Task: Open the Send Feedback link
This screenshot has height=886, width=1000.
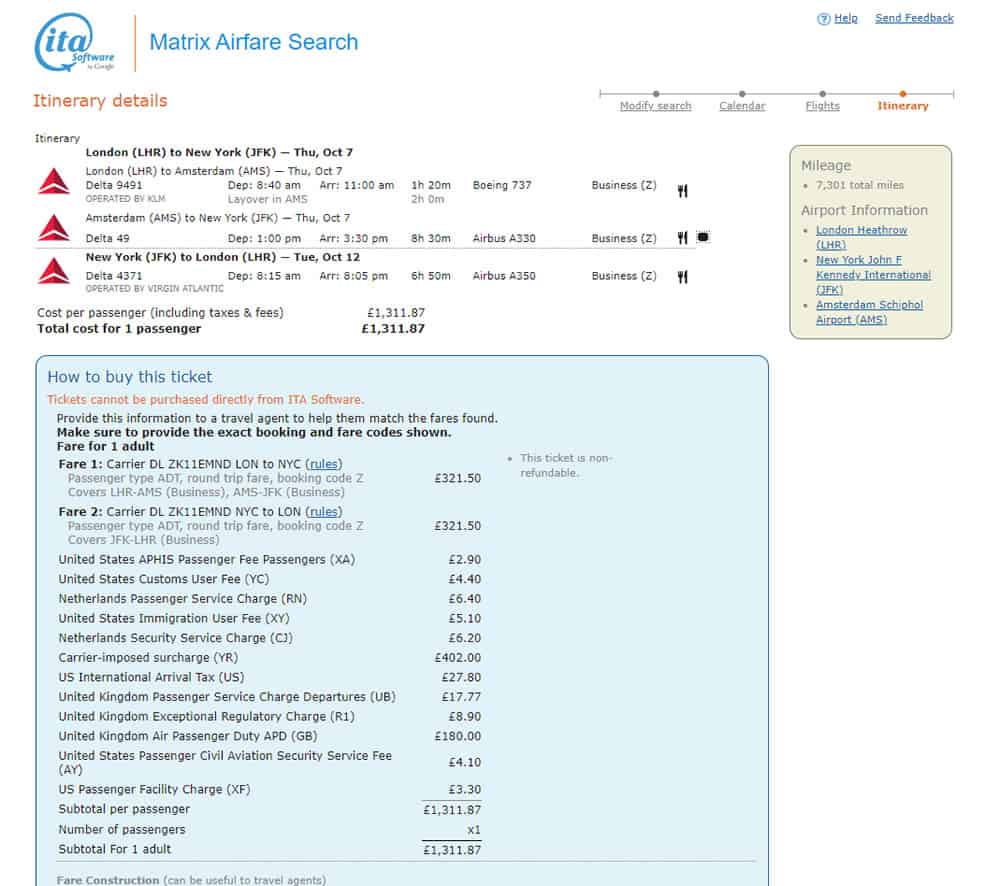Action: coord(914,18)
